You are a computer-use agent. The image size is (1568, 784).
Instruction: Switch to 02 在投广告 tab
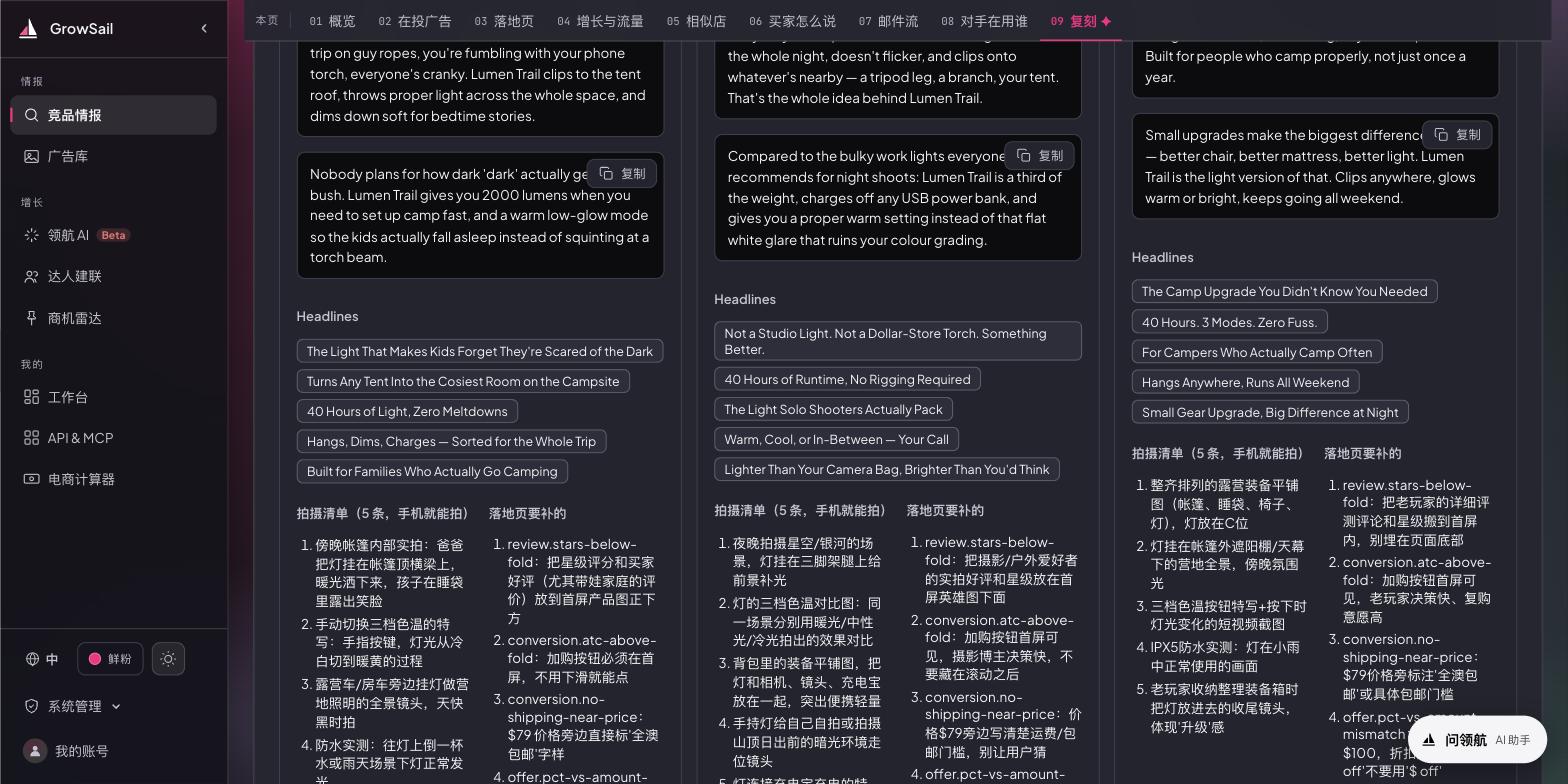point(414,21)
